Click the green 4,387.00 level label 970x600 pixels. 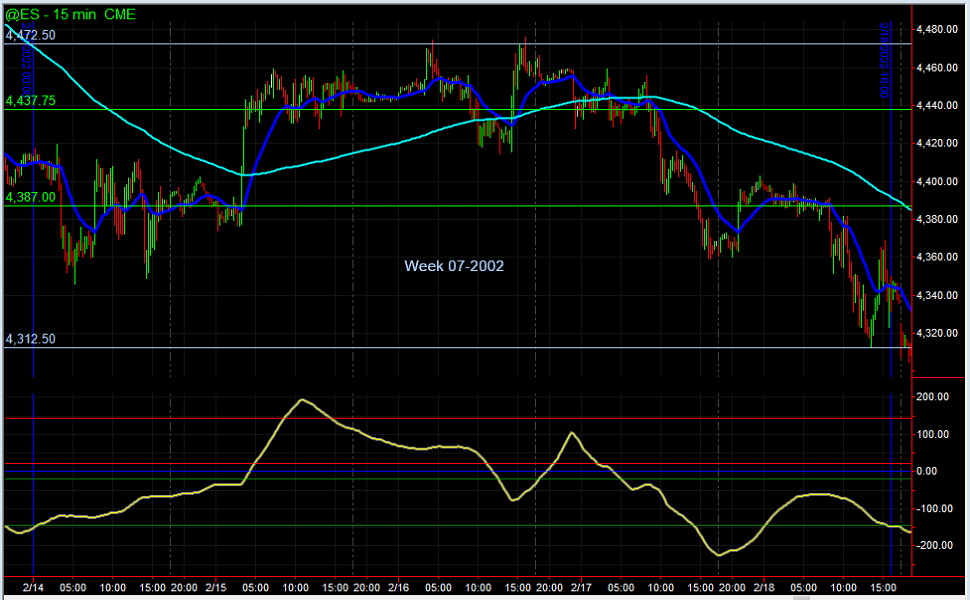pos(31,198)
